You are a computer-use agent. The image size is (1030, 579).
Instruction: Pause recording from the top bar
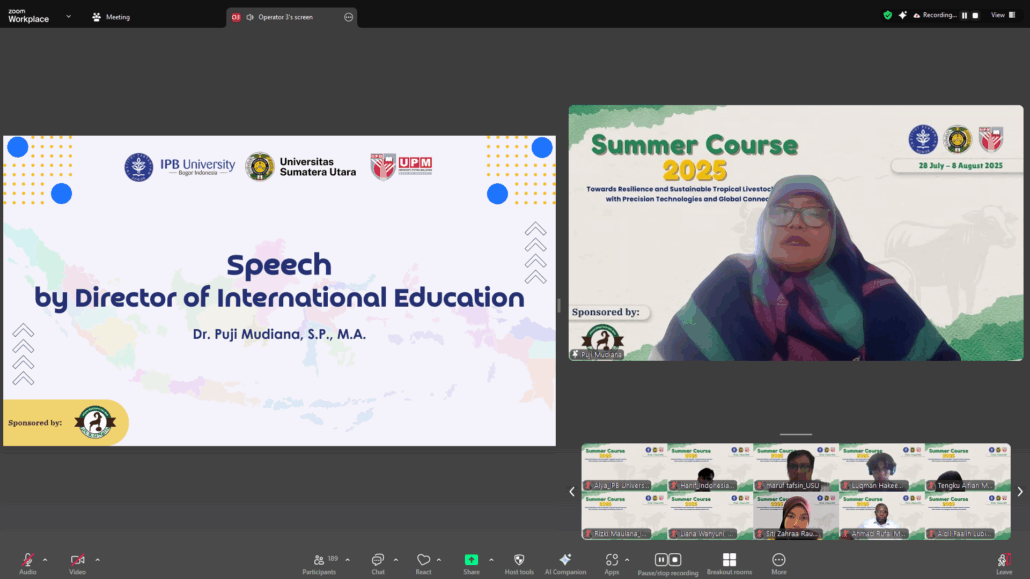point(965,16)
